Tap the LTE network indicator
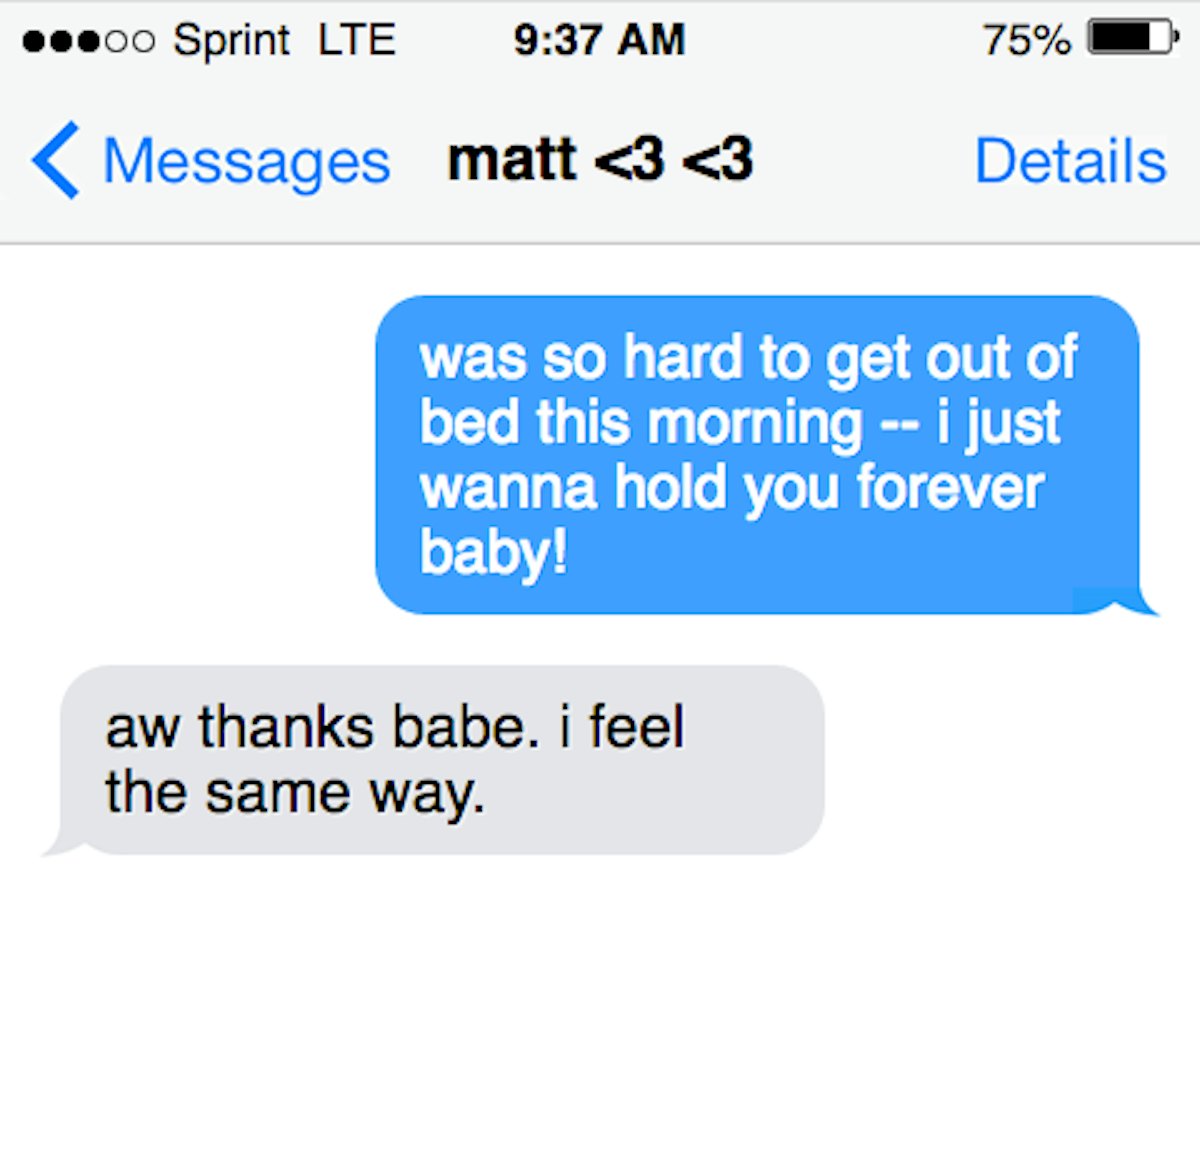The height and width of the screenshot is (1160, 1200). pos(357,40)
